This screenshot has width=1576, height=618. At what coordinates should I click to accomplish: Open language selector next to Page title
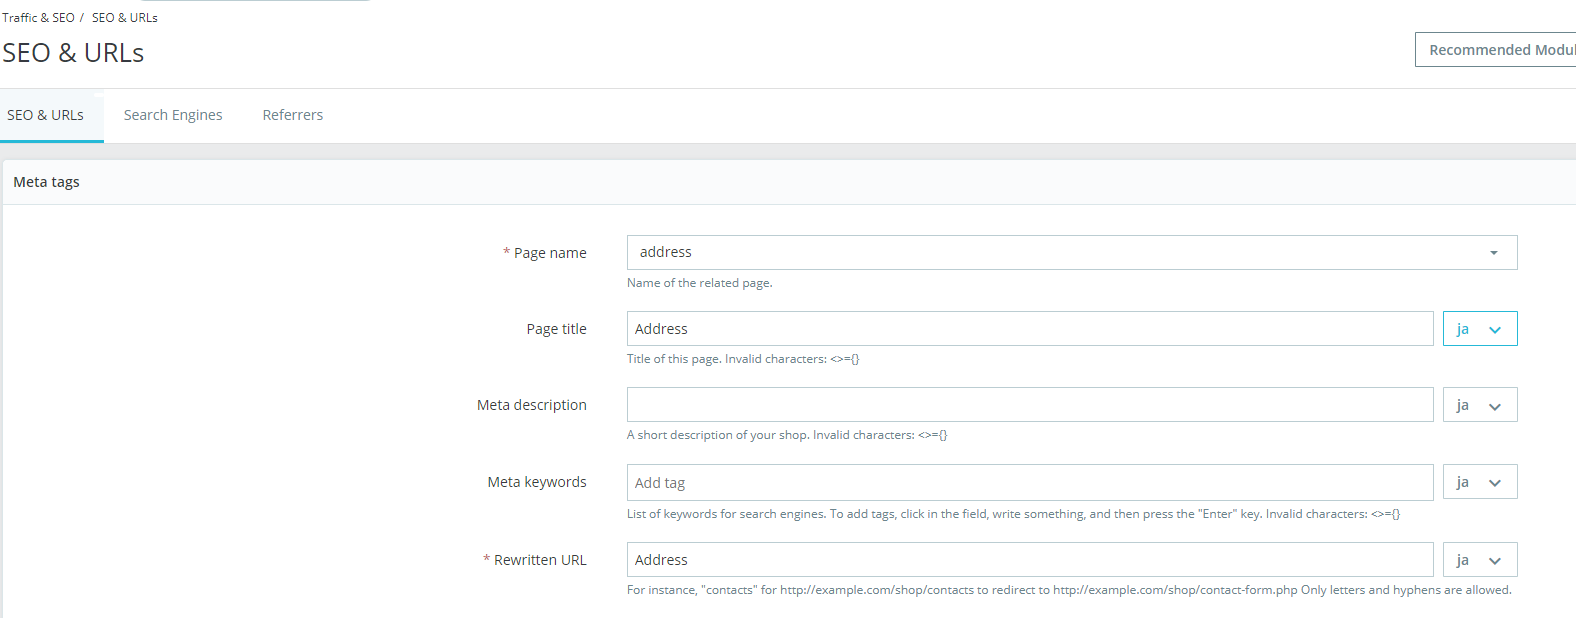(1480, 329)
